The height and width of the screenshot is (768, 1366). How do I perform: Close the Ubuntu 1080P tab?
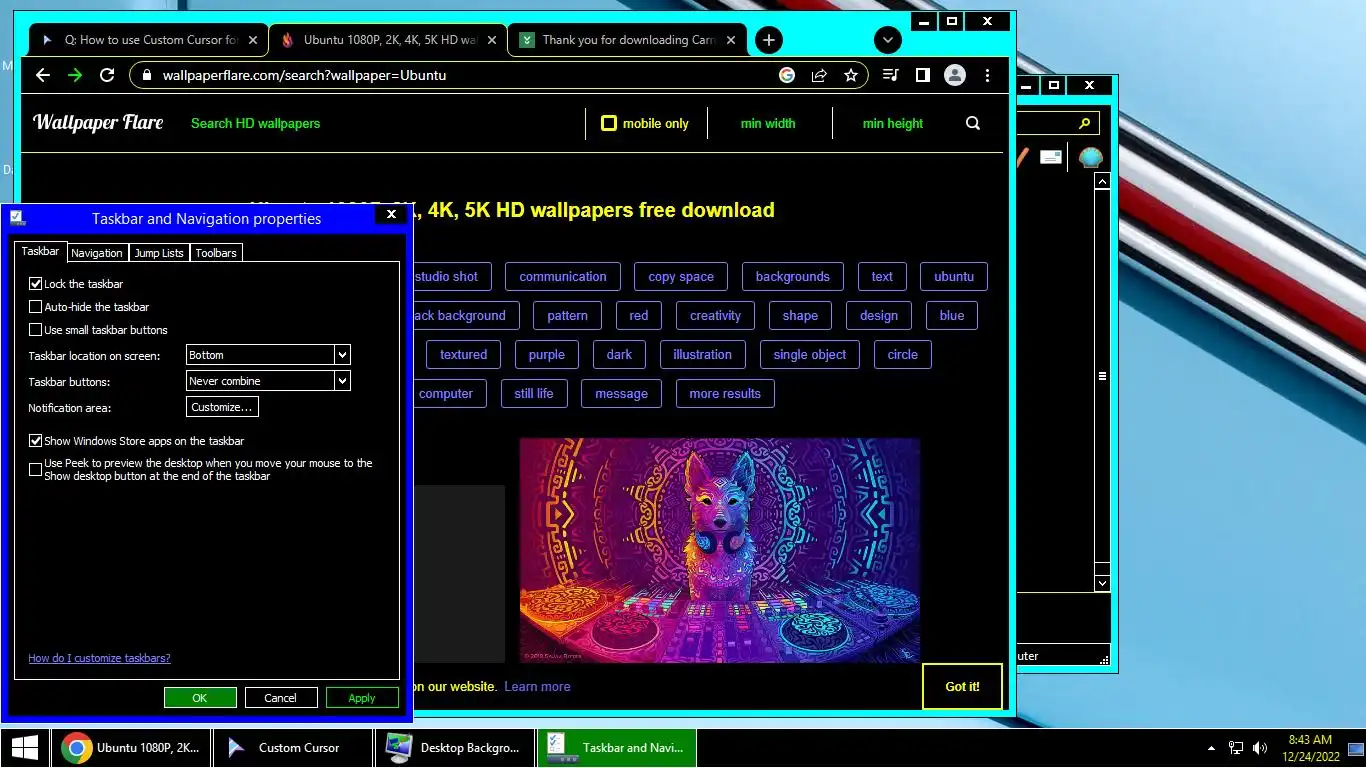tap(493, 40)
